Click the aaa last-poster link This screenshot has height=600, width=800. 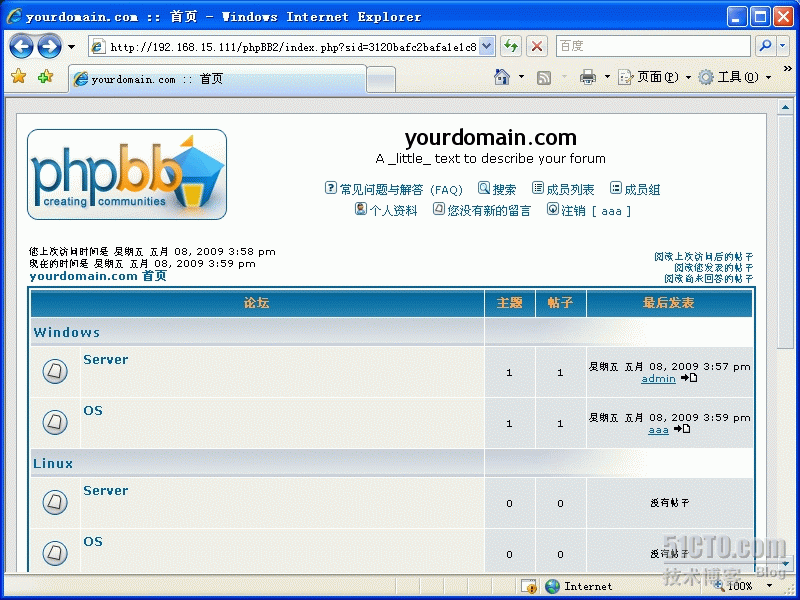coord(658,430)
